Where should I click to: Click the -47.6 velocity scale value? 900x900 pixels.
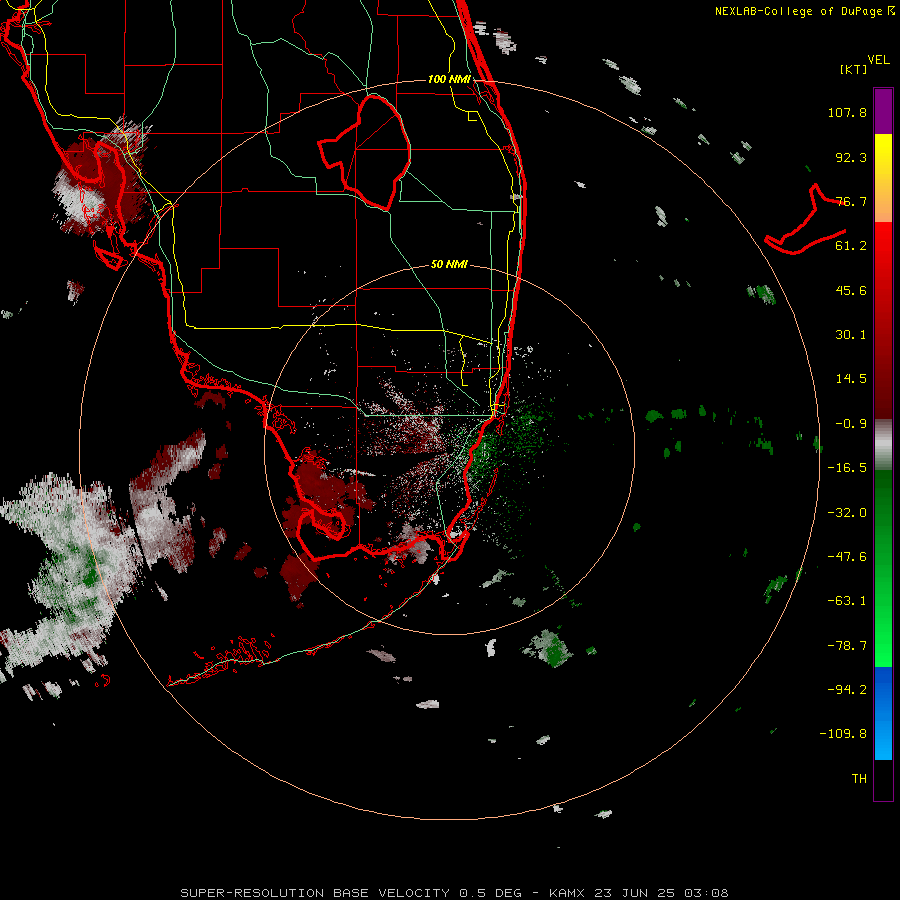pos(847,557)
